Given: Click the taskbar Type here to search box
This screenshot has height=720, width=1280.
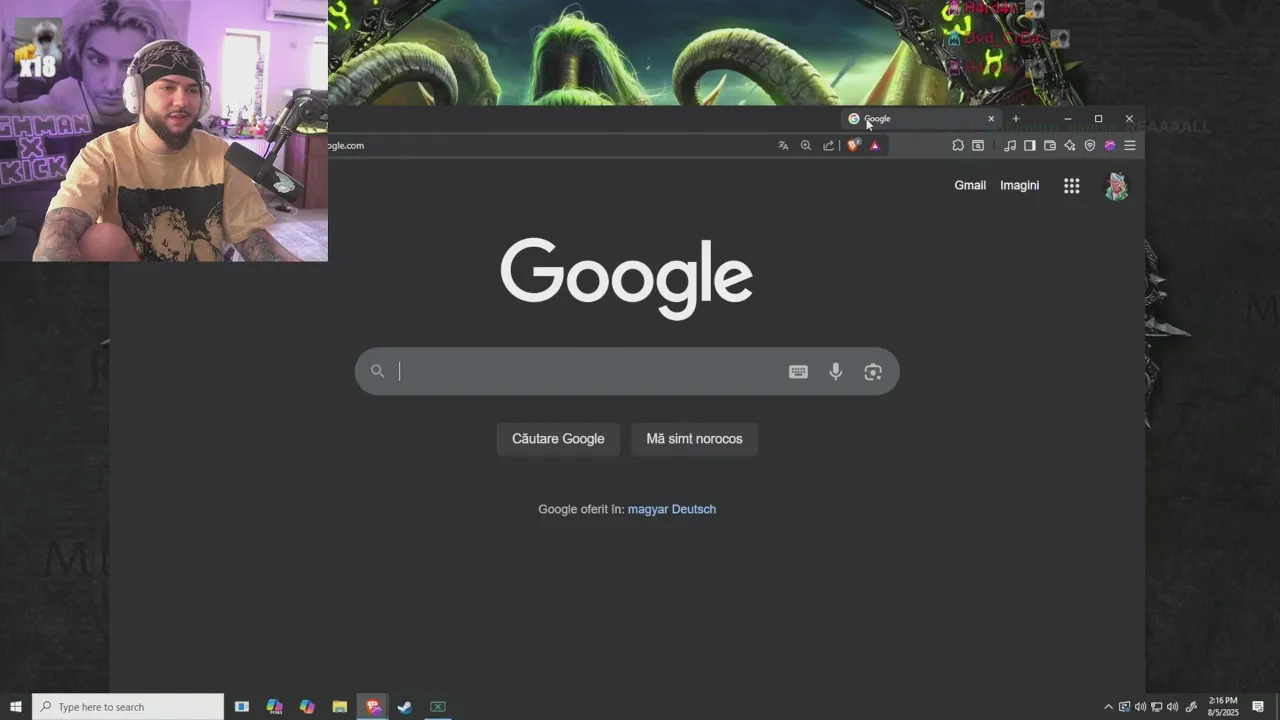Looking at the screenshot, I should (128, 707).
